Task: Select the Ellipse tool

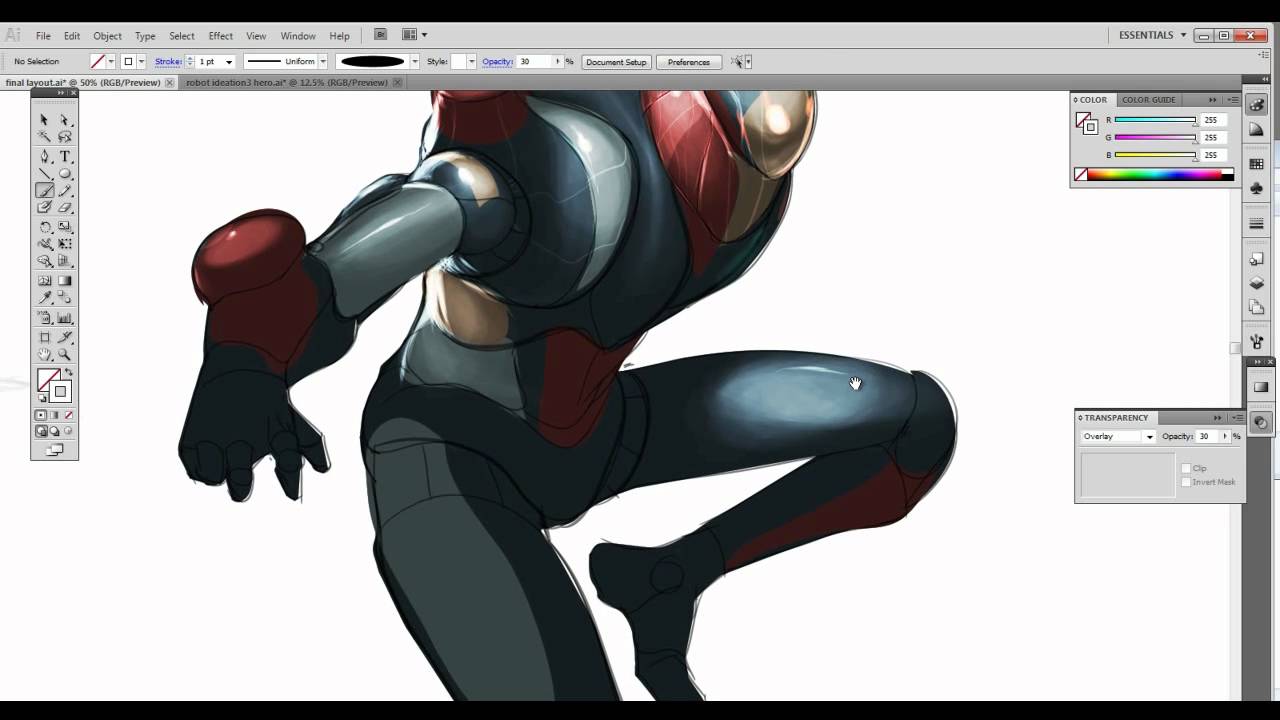Action: pos(65,173)
